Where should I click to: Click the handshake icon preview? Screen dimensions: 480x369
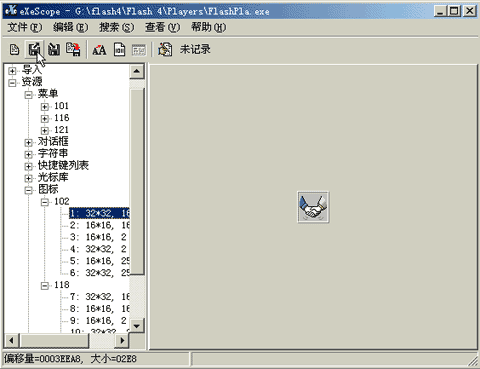click(x=313, y=207)
